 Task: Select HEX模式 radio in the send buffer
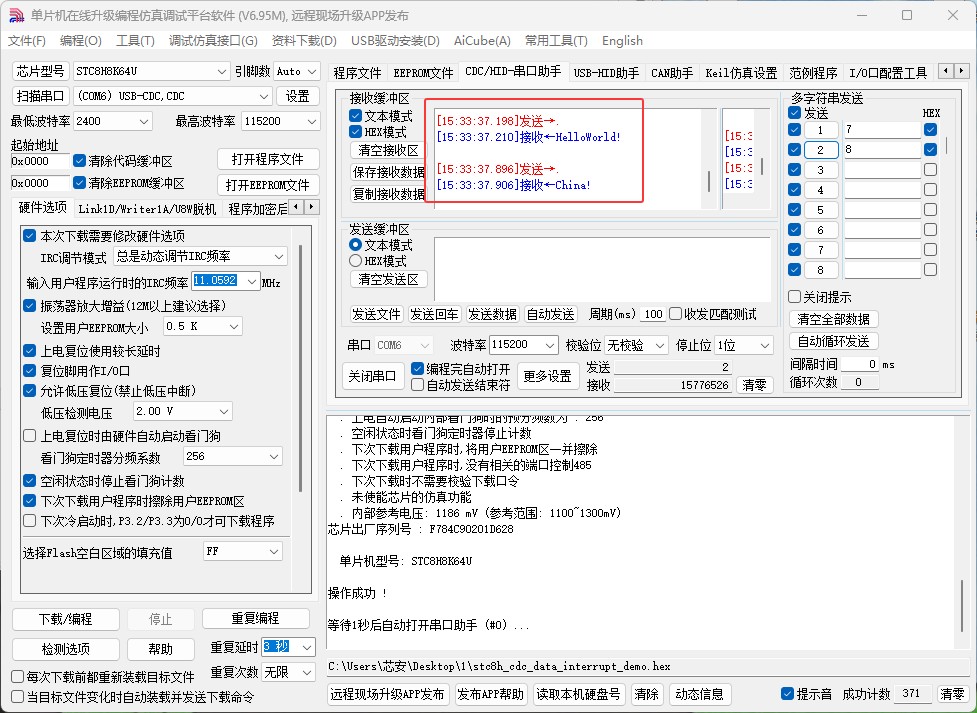tap(356, 261)
